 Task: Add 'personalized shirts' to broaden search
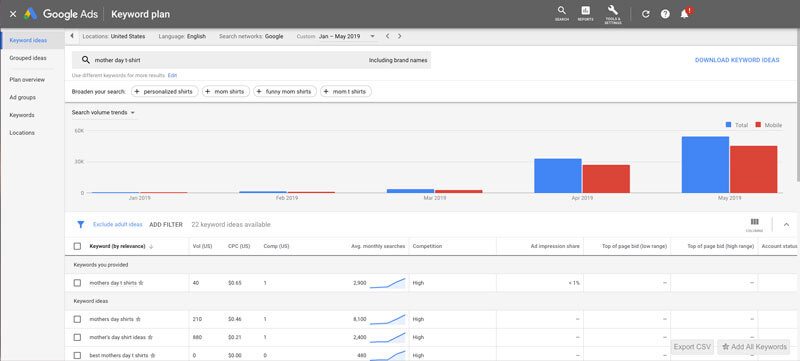click(165, 92)
